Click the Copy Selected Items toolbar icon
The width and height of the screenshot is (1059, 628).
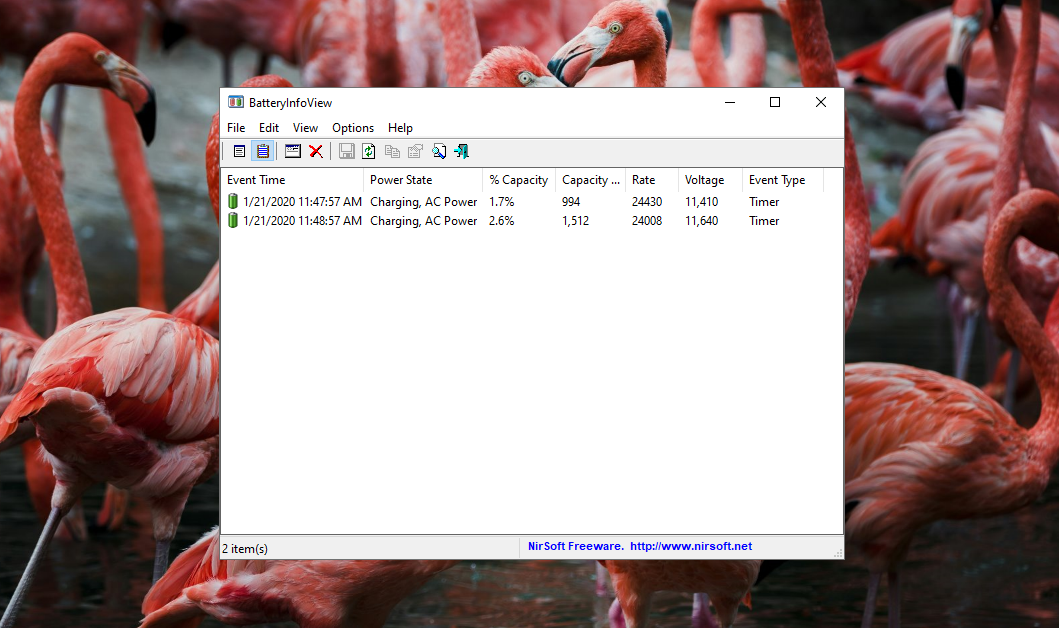[x=392, y=151]
